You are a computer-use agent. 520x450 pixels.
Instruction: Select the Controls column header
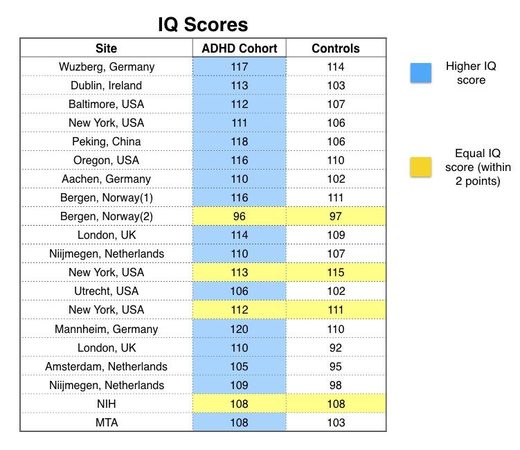336,48
